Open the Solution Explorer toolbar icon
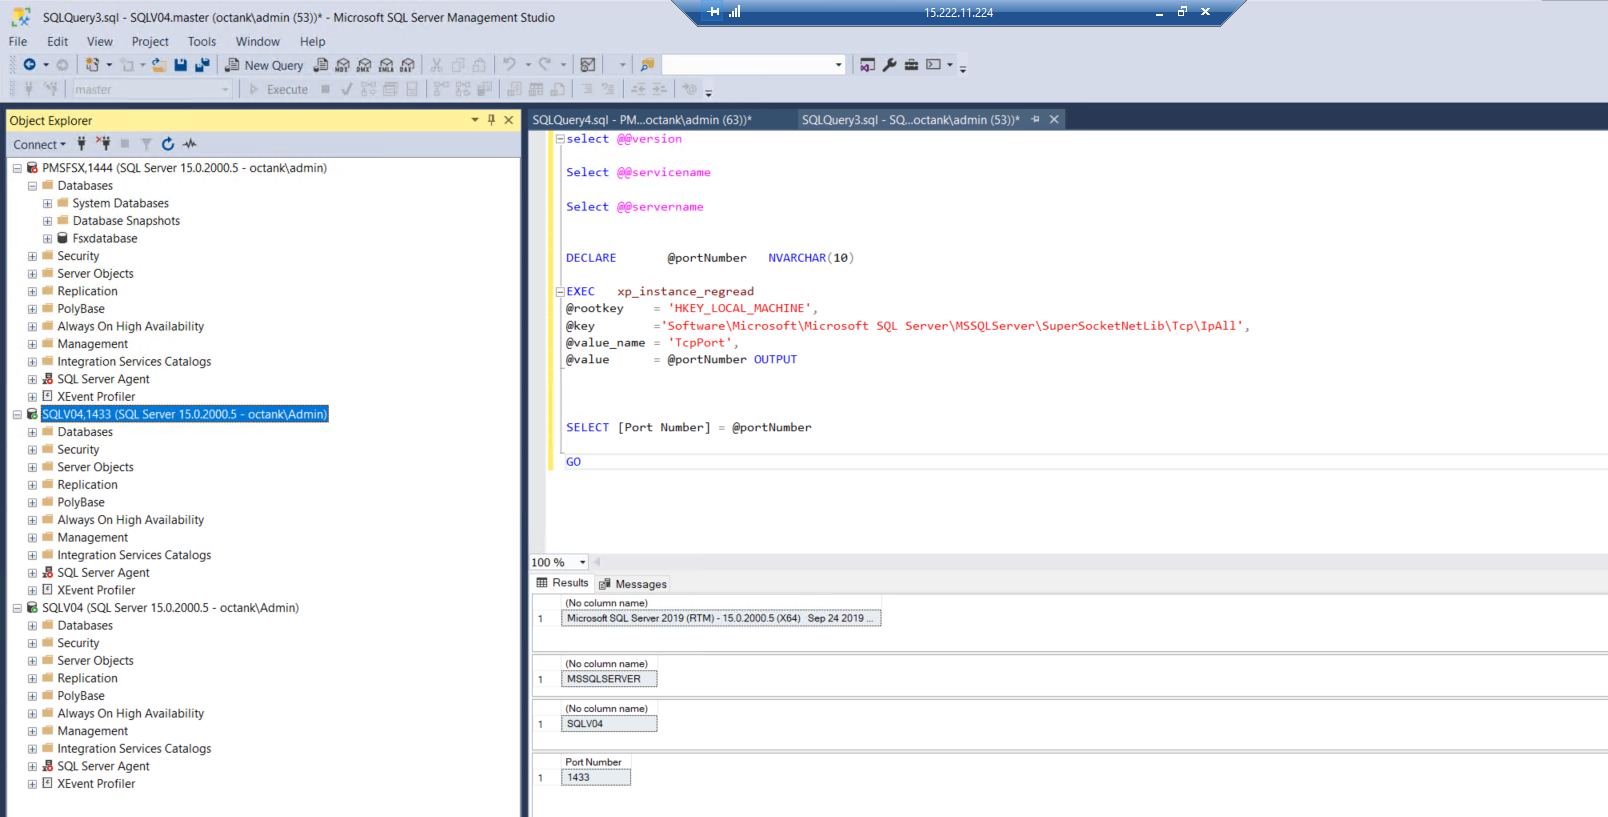 (x=867, y=65)
